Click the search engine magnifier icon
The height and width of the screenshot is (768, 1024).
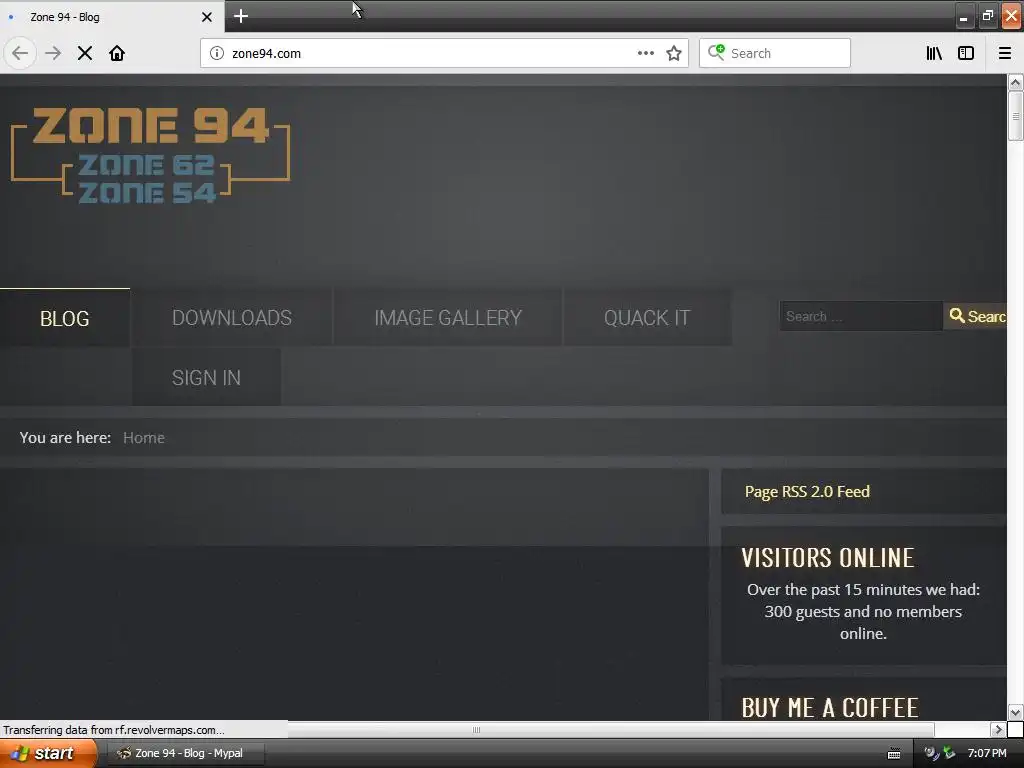[716, 53]
